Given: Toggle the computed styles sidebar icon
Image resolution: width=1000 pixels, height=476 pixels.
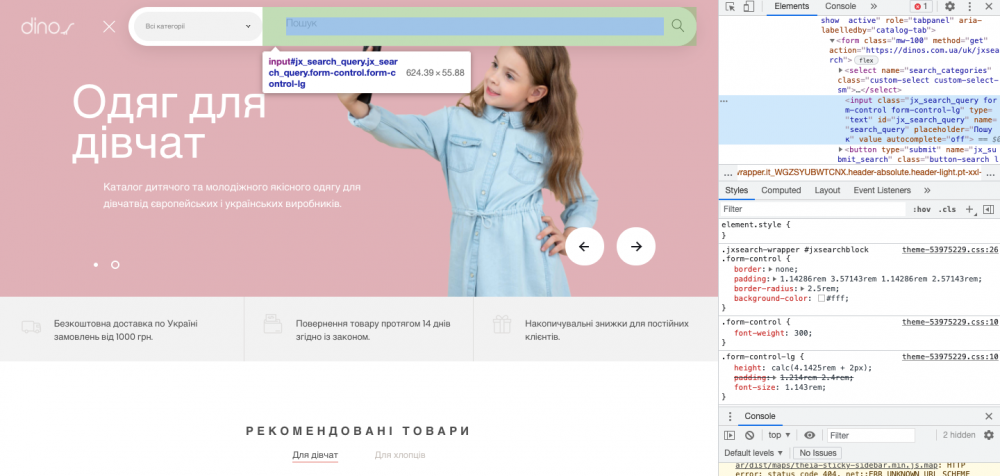Looking at the screenshot, I should pyautogui.click(x=988, y=209).
